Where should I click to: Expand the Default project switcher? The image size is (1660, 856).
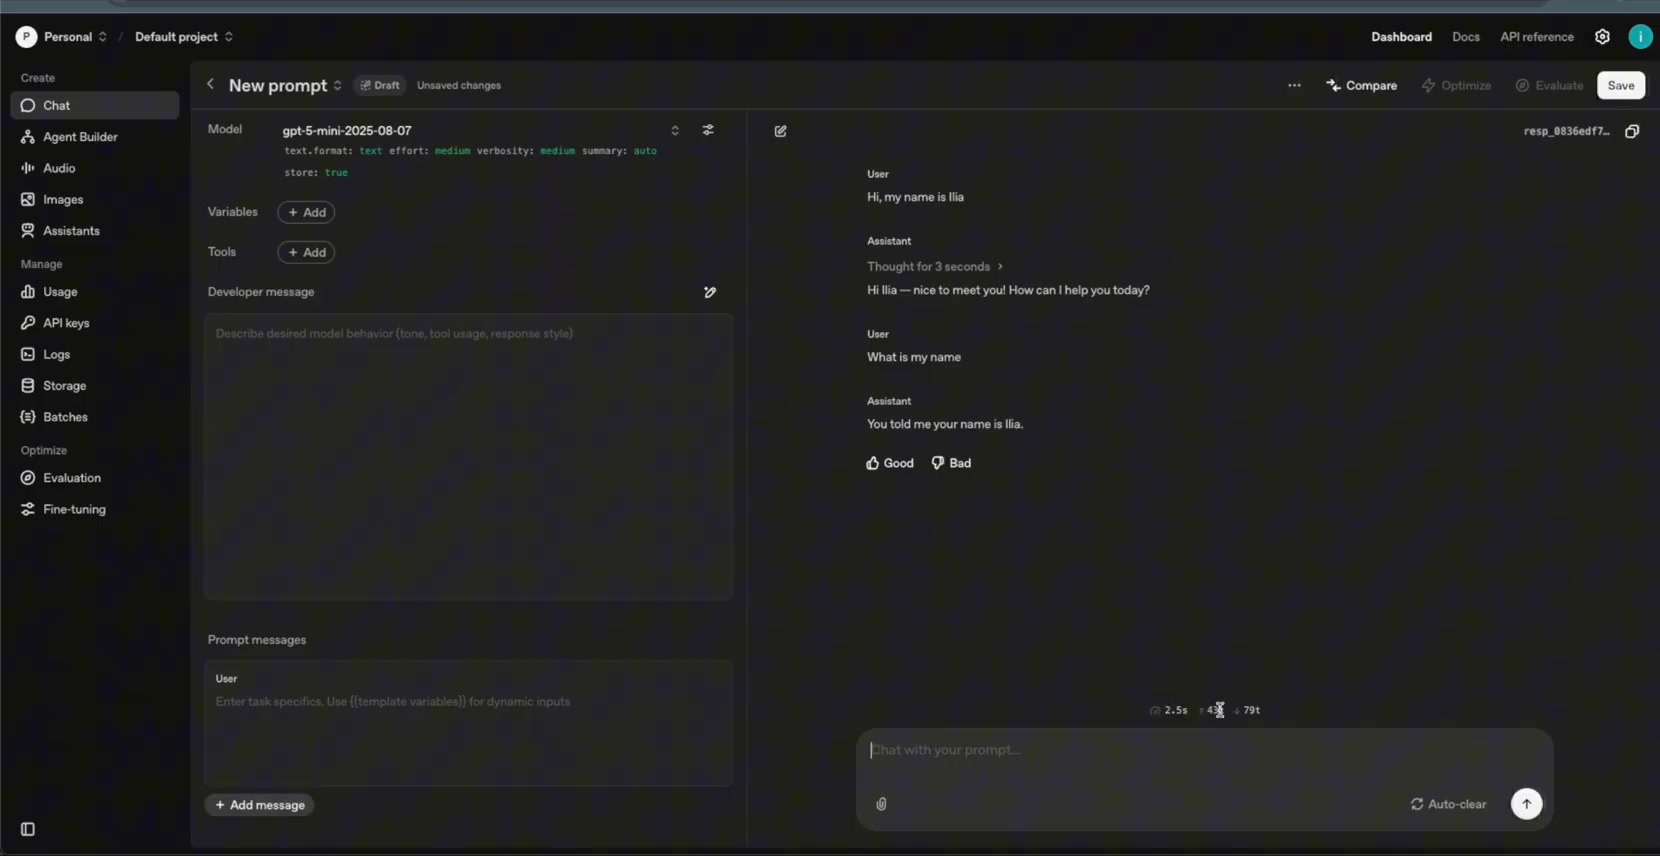229,37
